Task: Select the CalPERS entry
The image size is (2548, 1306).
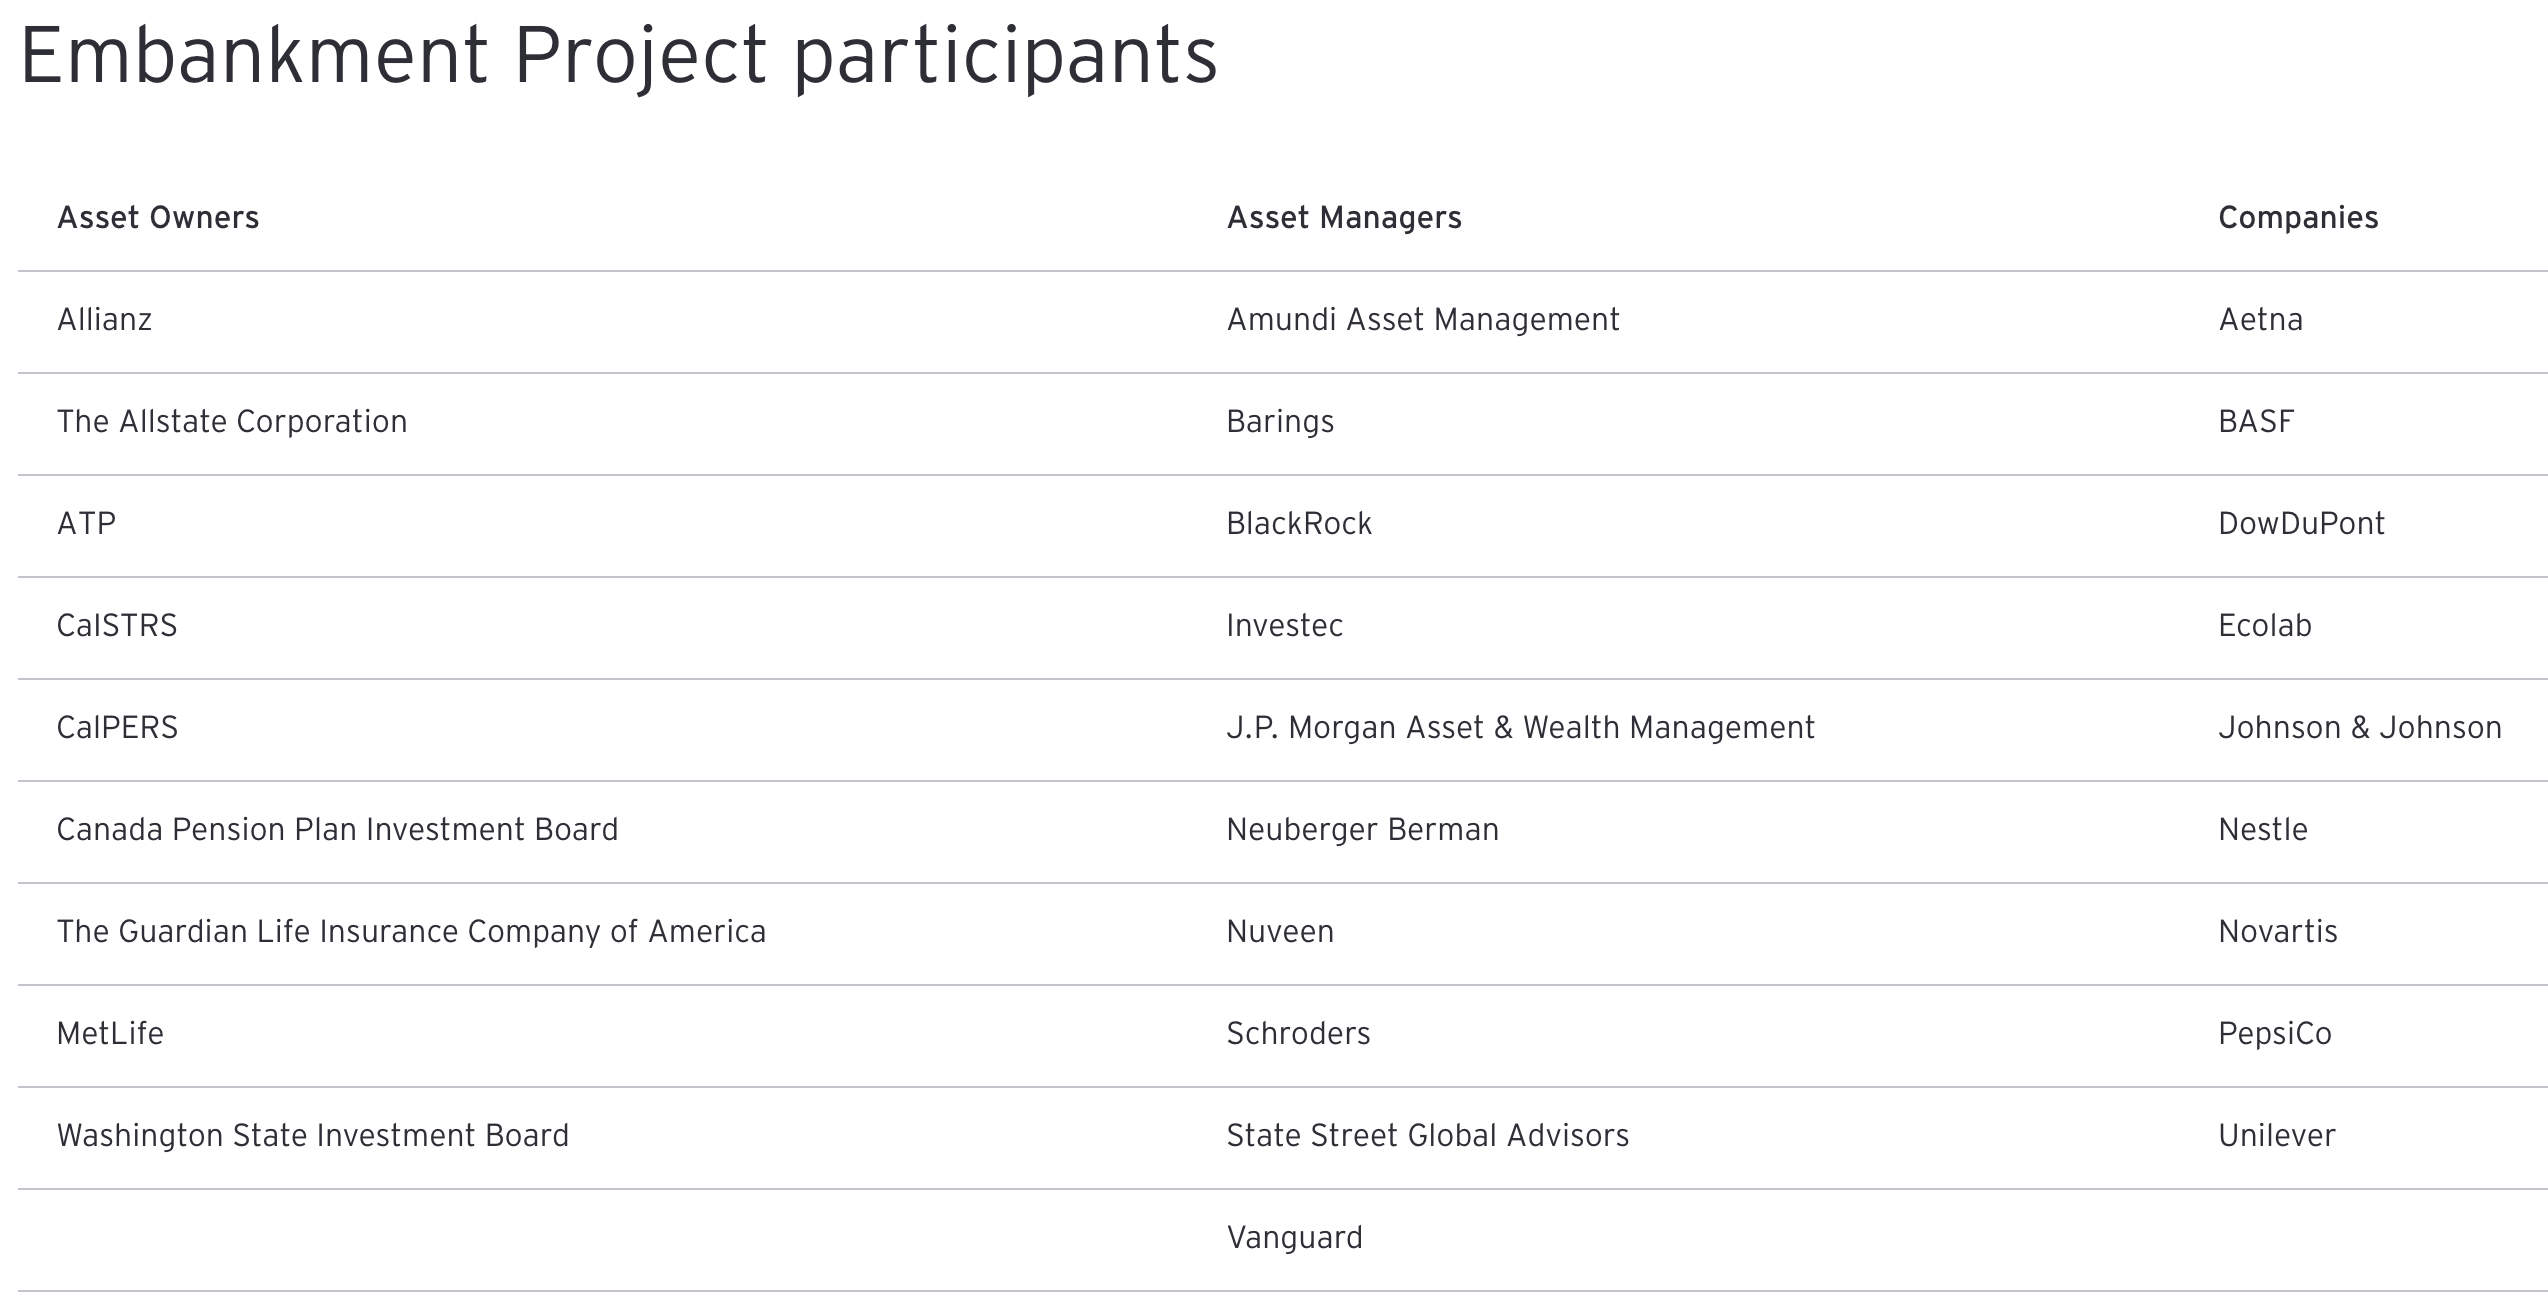Action: pos(117,728)
